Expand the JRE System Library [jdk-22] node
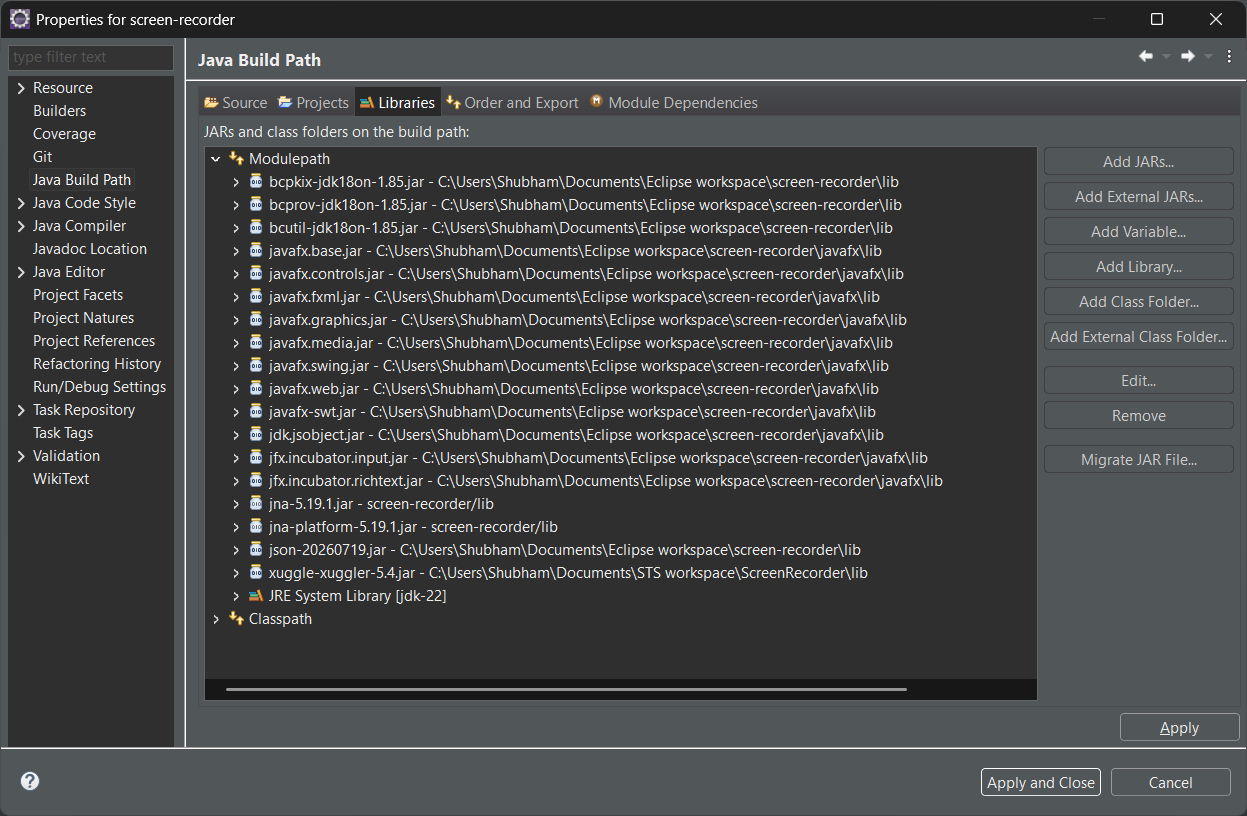The width and height of the screenshot is (1247, 816). [x=236, y=597]
